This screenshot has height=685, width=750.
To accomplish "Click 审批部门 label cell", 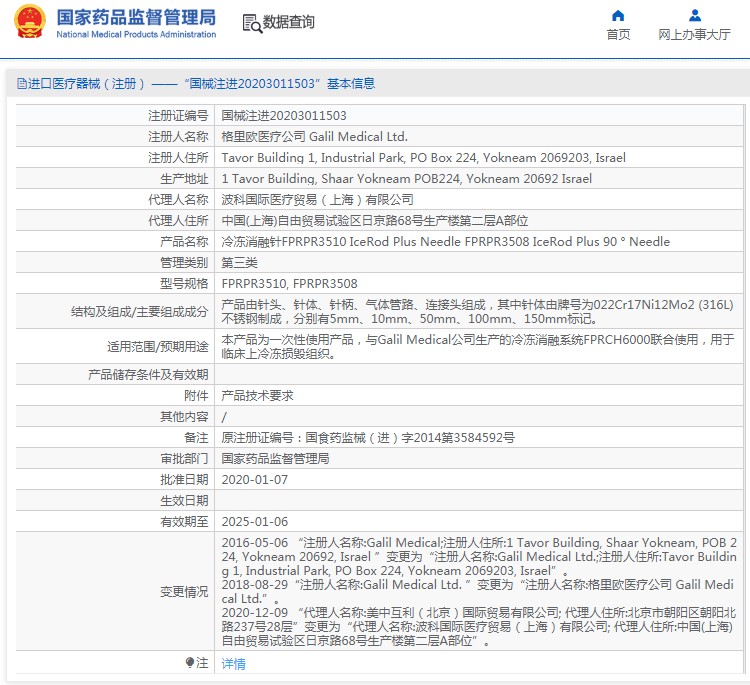I will tap(115, 459).
